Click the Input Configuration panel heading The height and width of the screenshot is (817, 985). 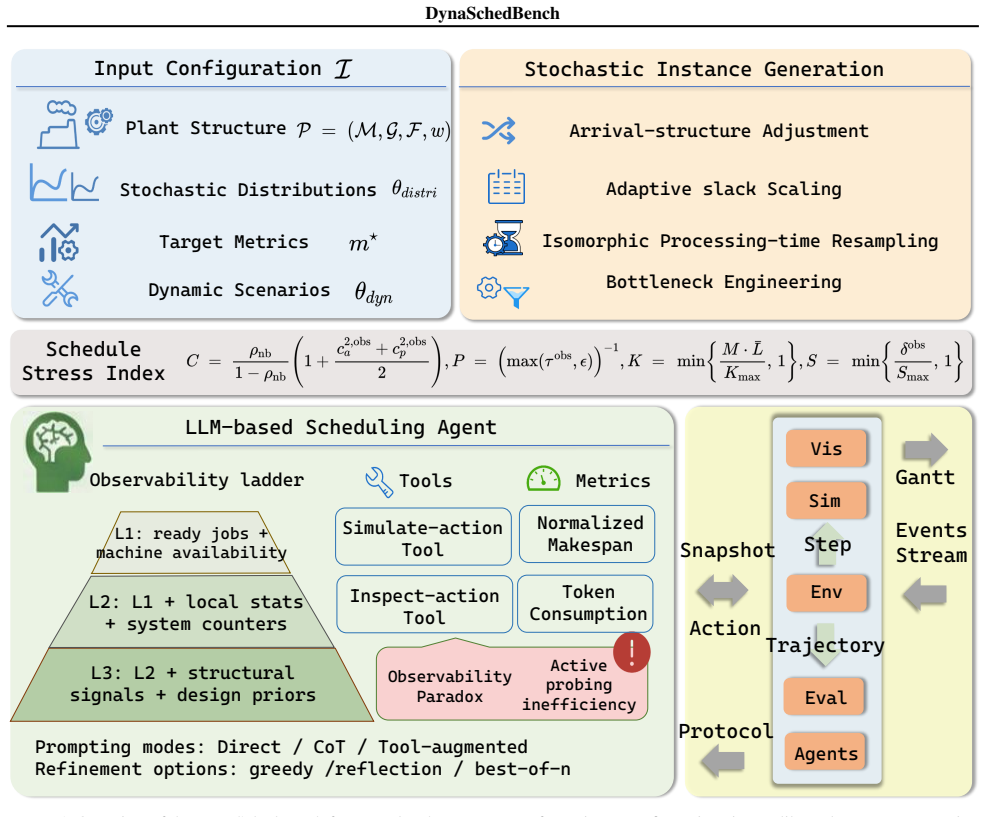click(x=222, y=68)
